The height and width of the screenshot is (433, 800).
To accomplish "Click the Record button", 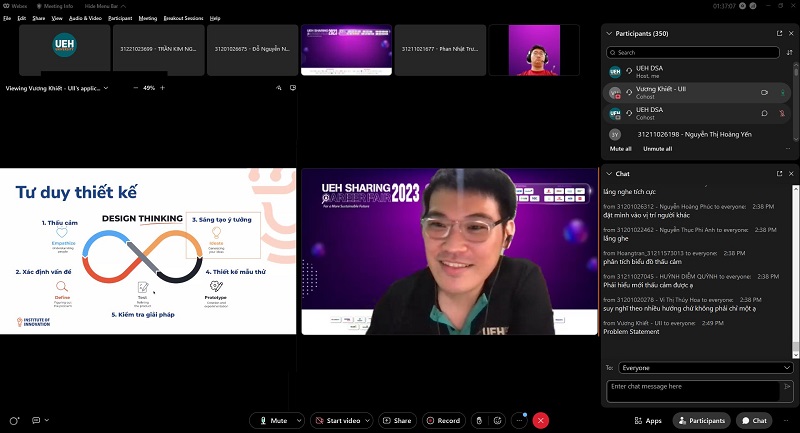I will 444,421.
